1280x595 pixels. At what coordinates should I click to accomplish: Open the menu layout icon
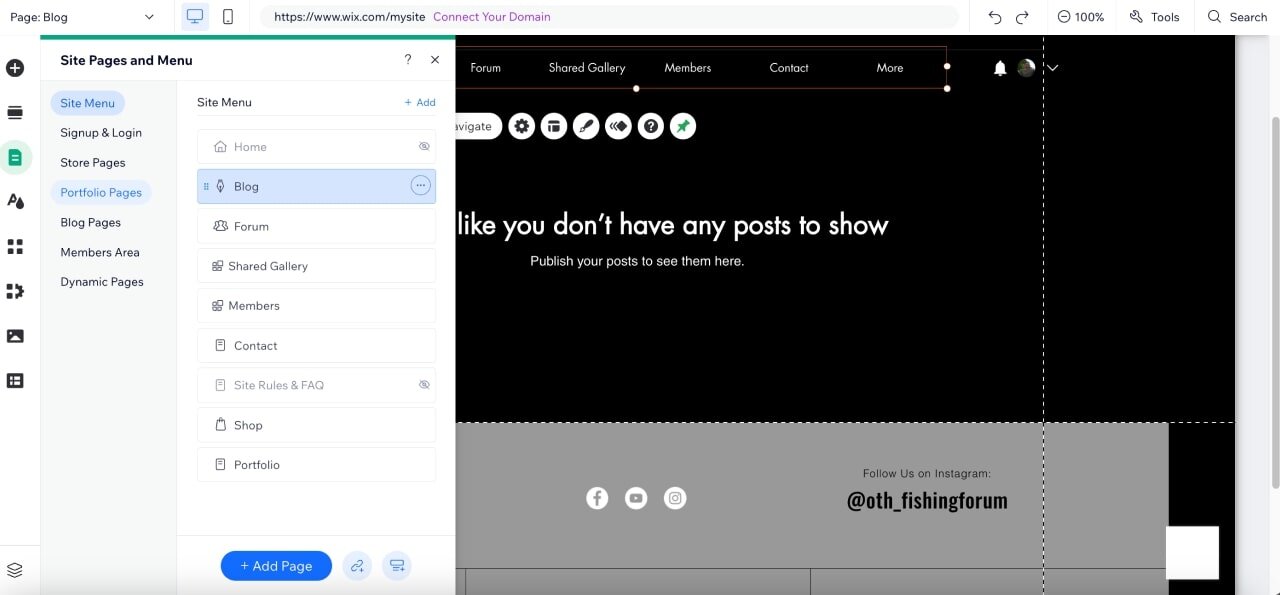pos(554,126)
